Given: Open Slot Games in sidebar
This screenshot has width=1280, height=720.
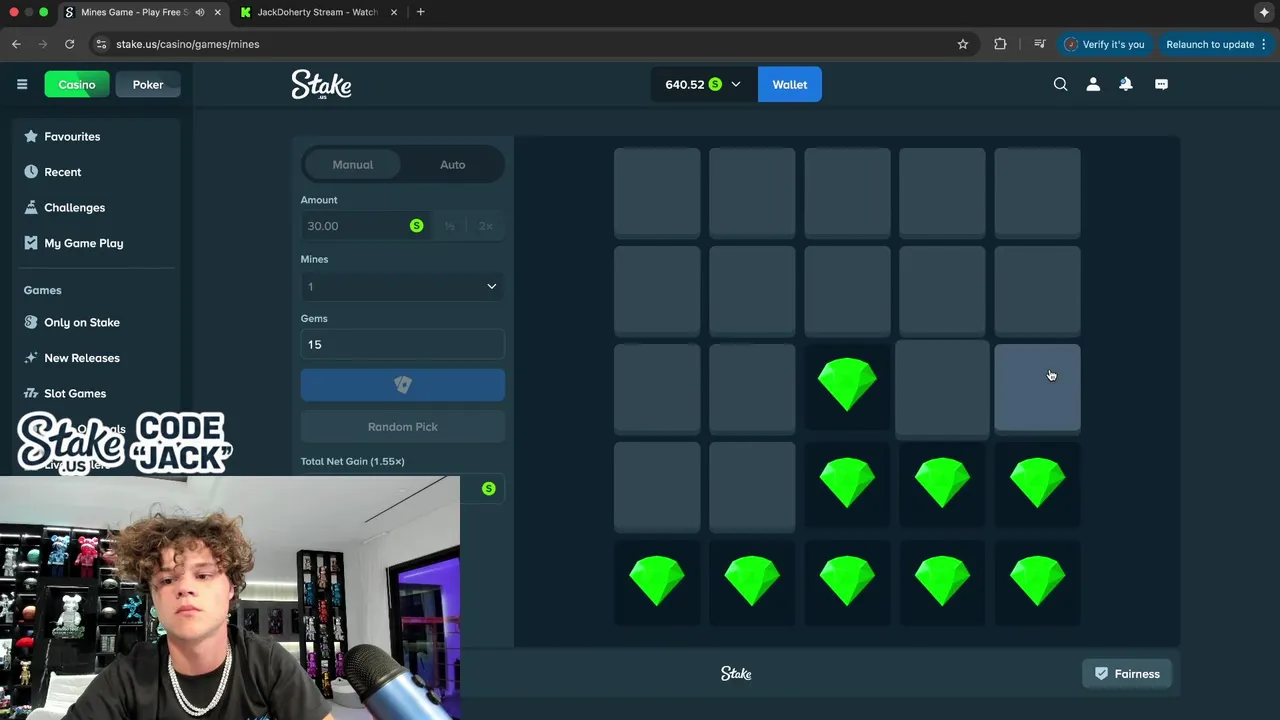Looking at the screenshot, I should click(75, 393).
